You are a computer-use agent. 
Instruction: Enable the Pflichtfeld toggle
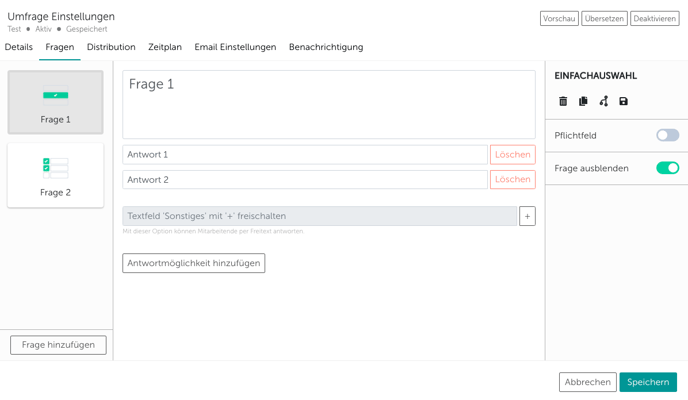(x=667, y=135)
